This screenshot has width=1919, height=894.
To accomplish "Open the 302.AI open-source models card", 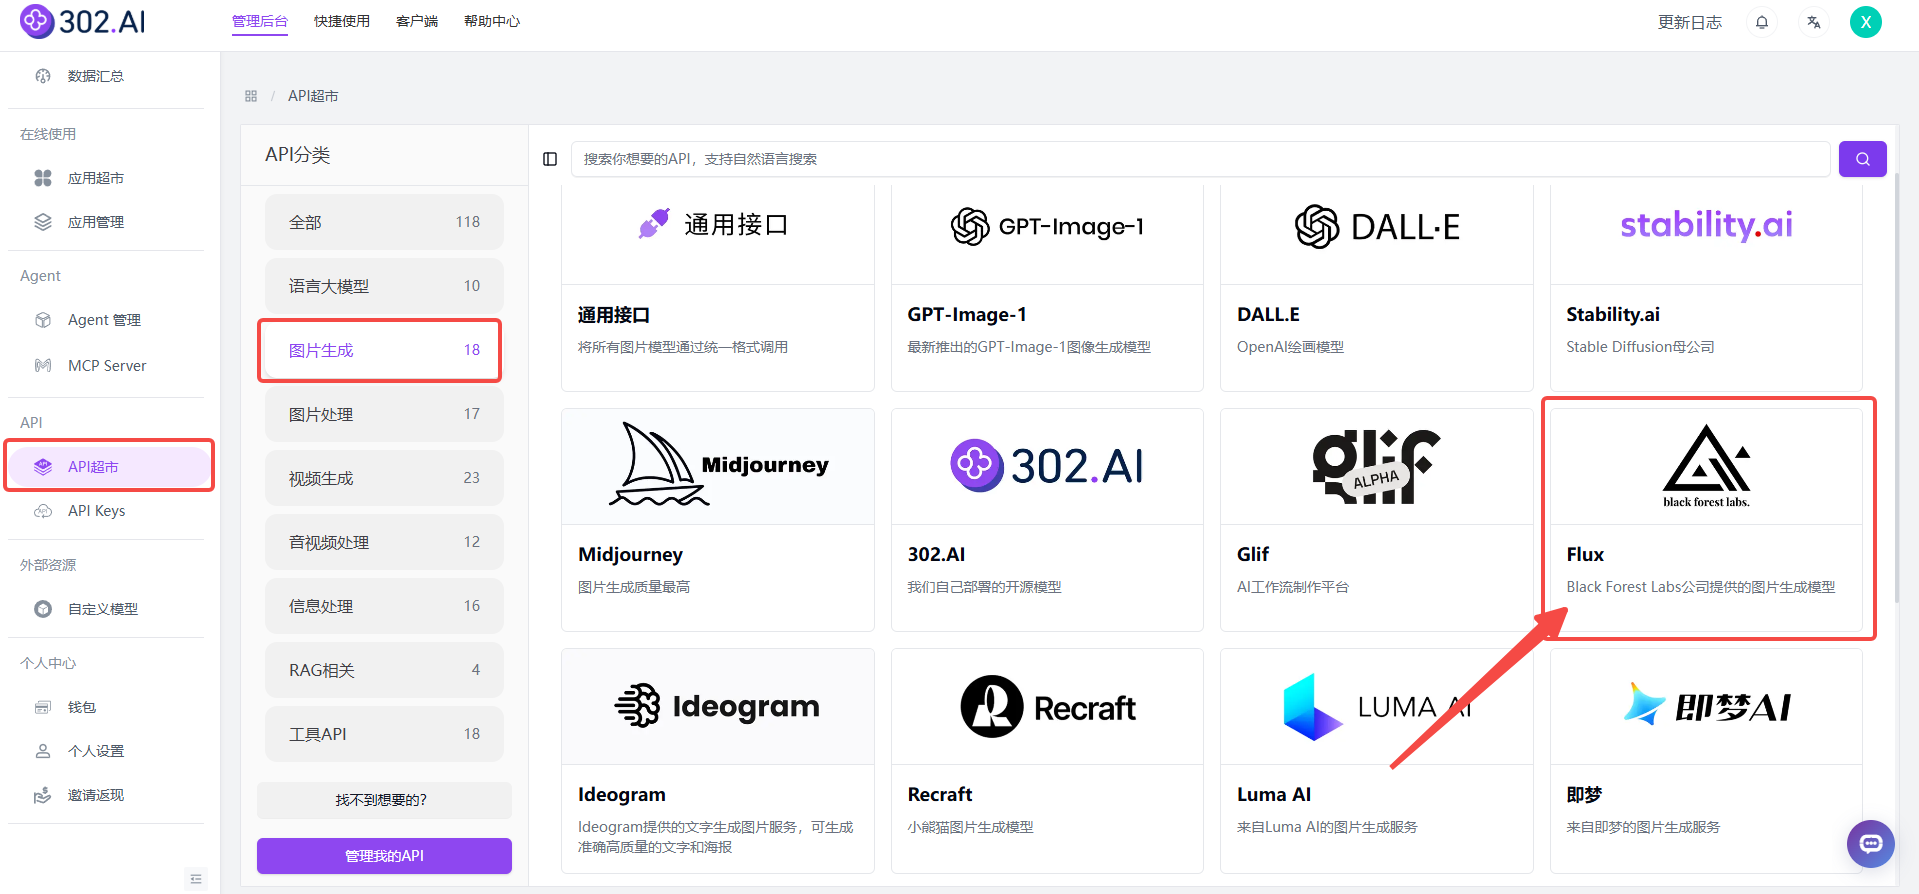I will click(x=1047, y=520).
